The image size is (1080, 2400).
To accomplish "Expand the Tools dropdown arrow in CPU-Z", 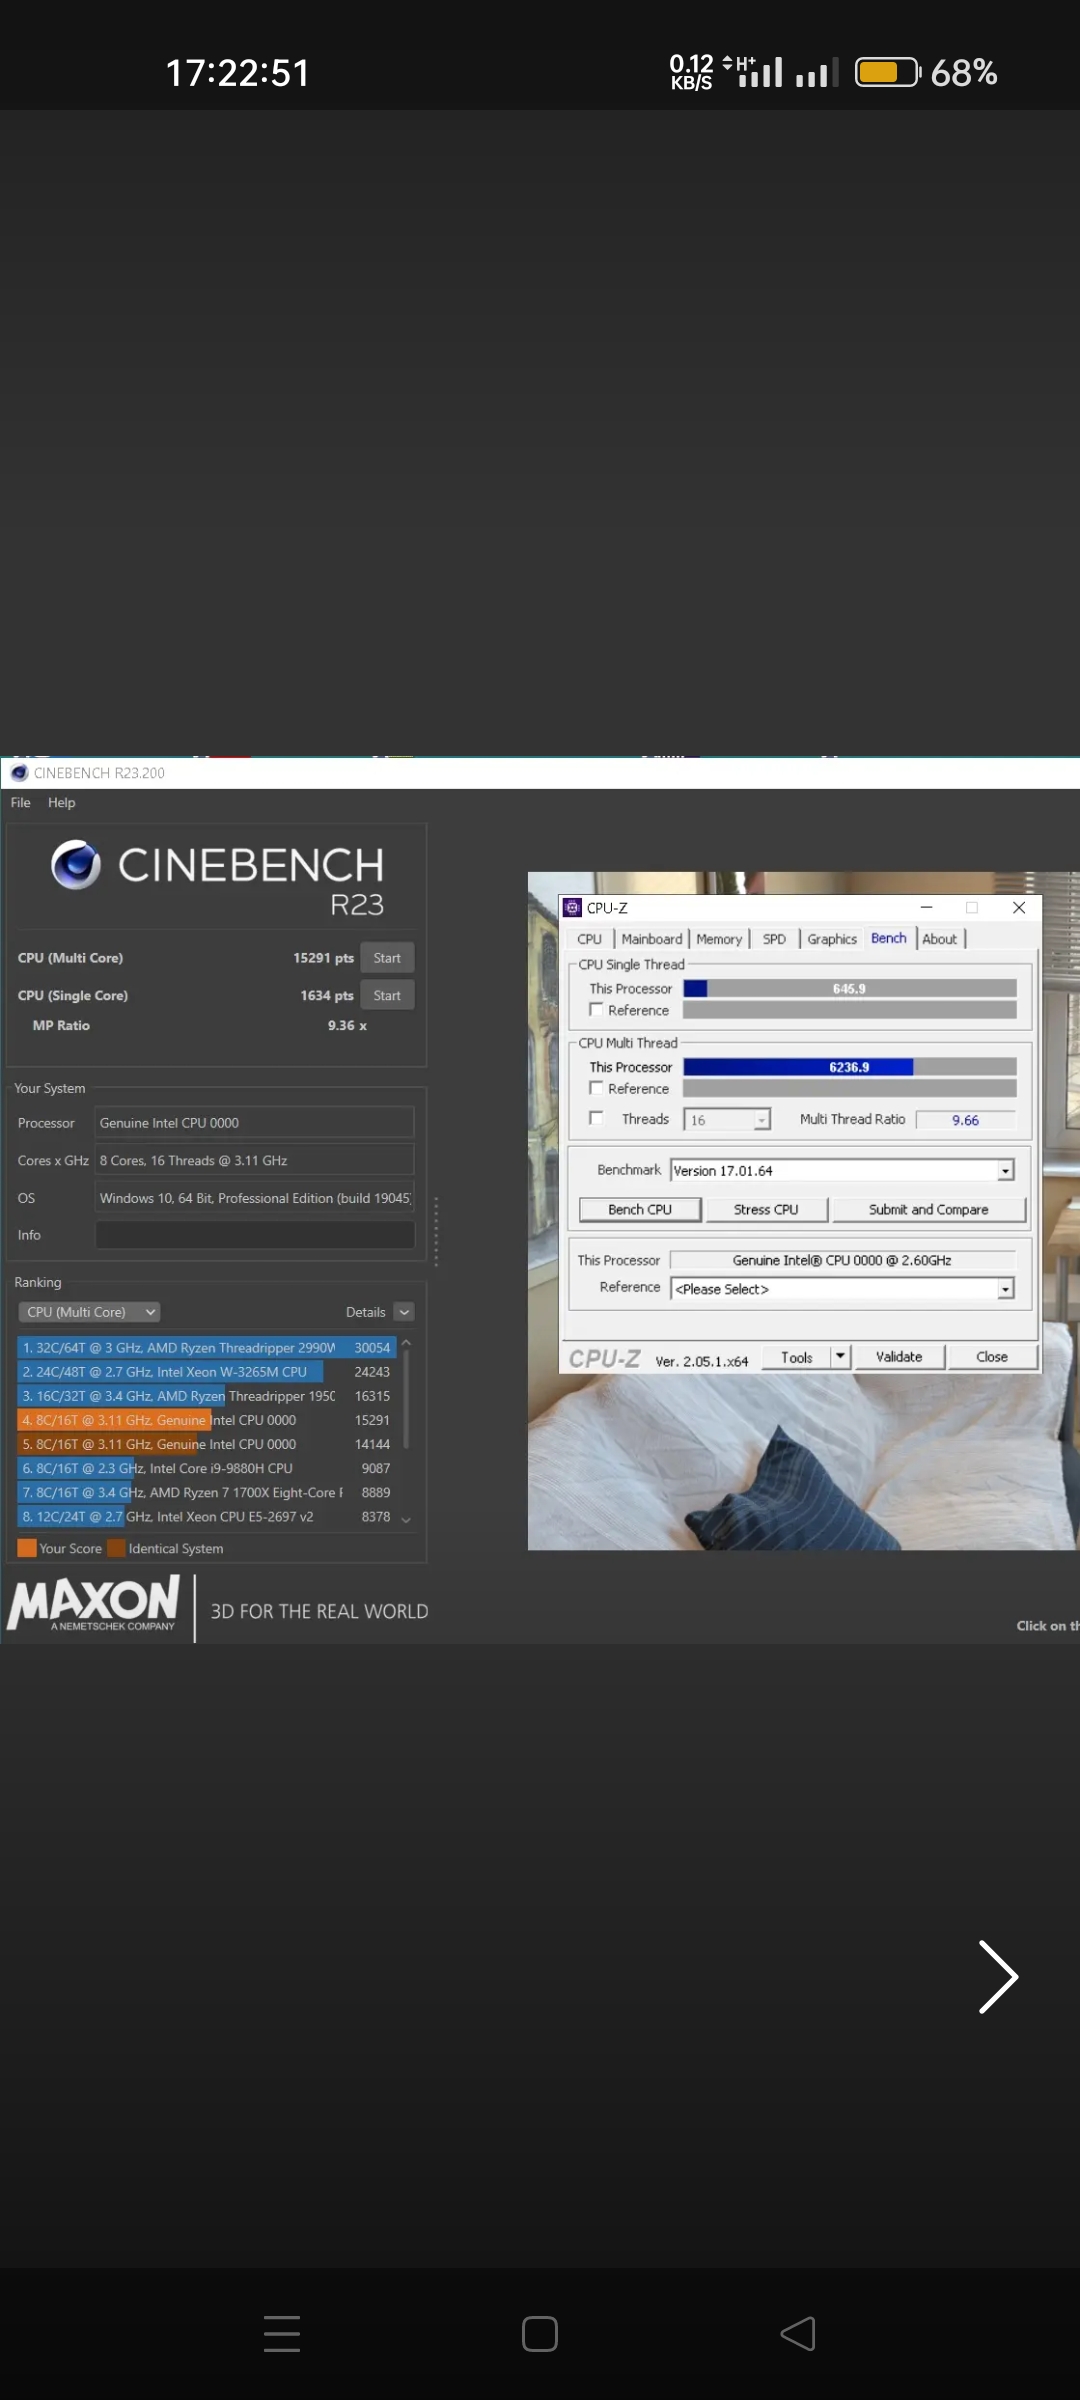I will (840, 1357).
